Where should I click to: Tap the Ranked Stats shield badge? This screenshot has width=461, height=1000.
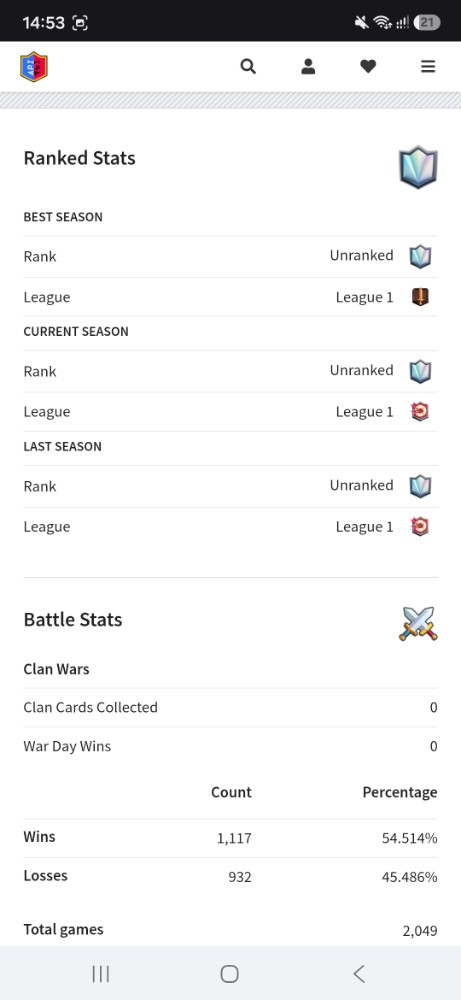coord(418,167)
